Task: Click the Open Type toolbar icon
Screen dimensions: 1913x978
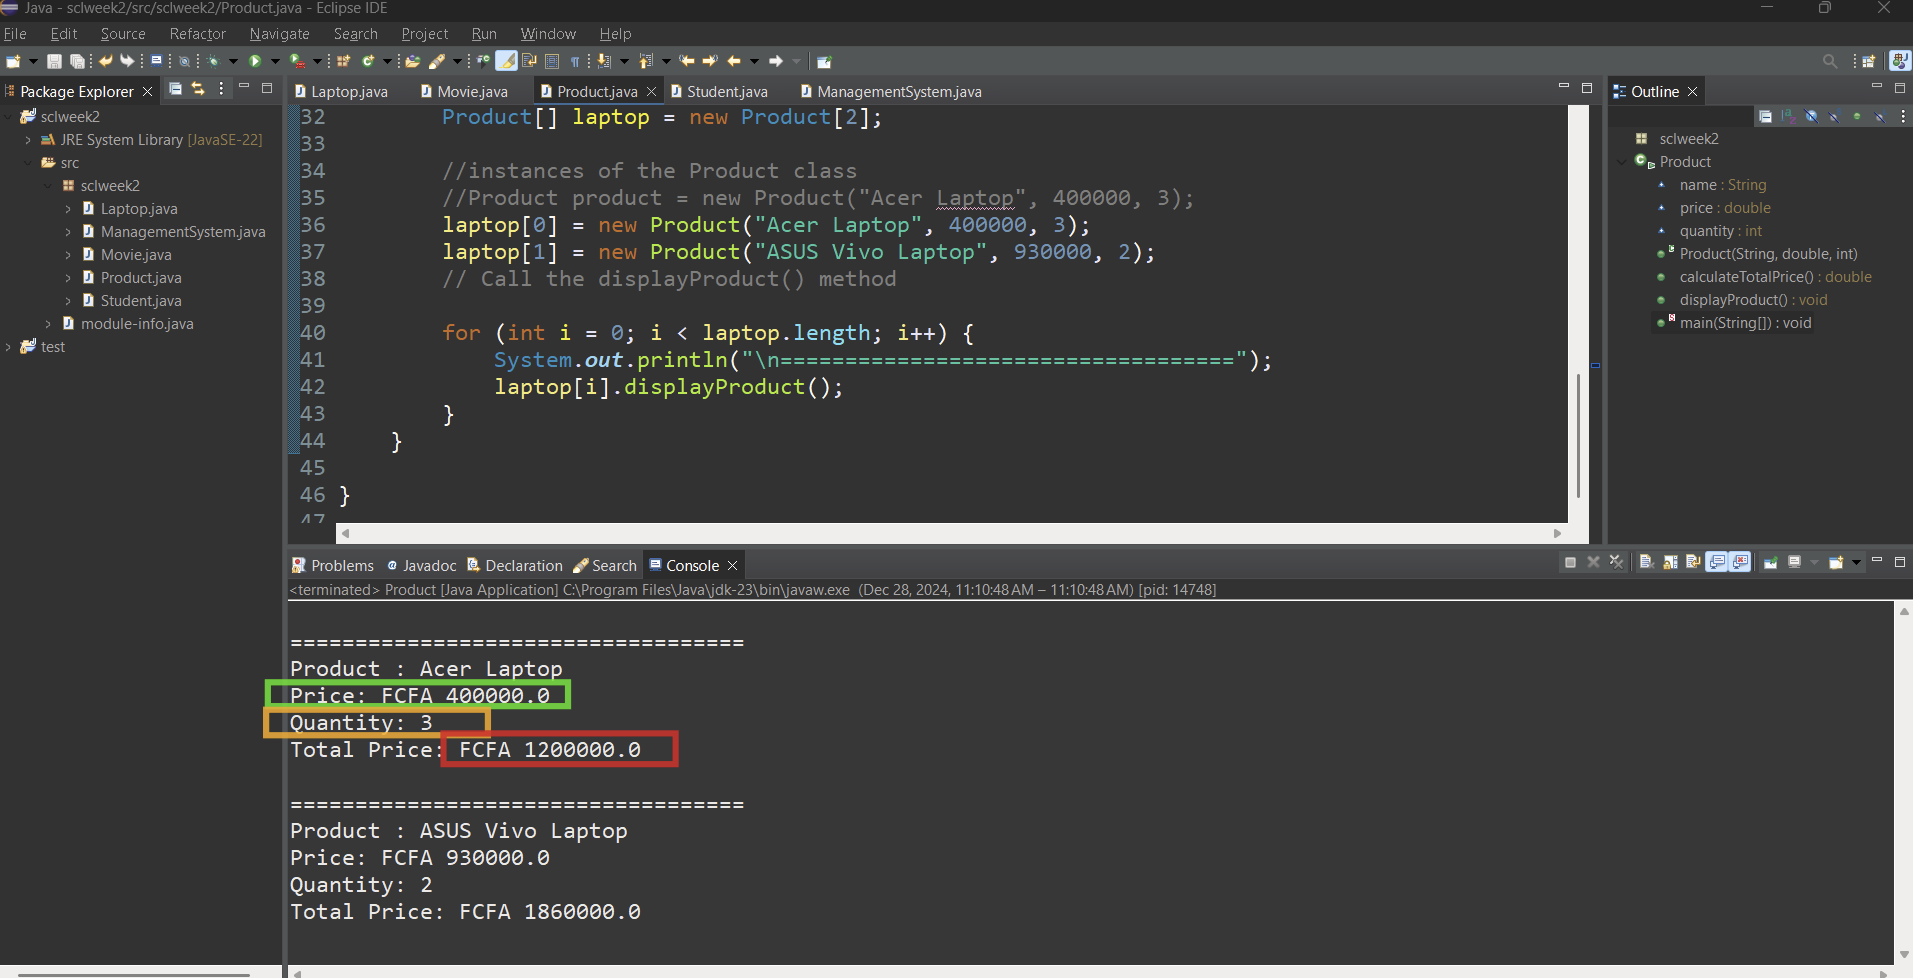Action: (x=412, y=61)
